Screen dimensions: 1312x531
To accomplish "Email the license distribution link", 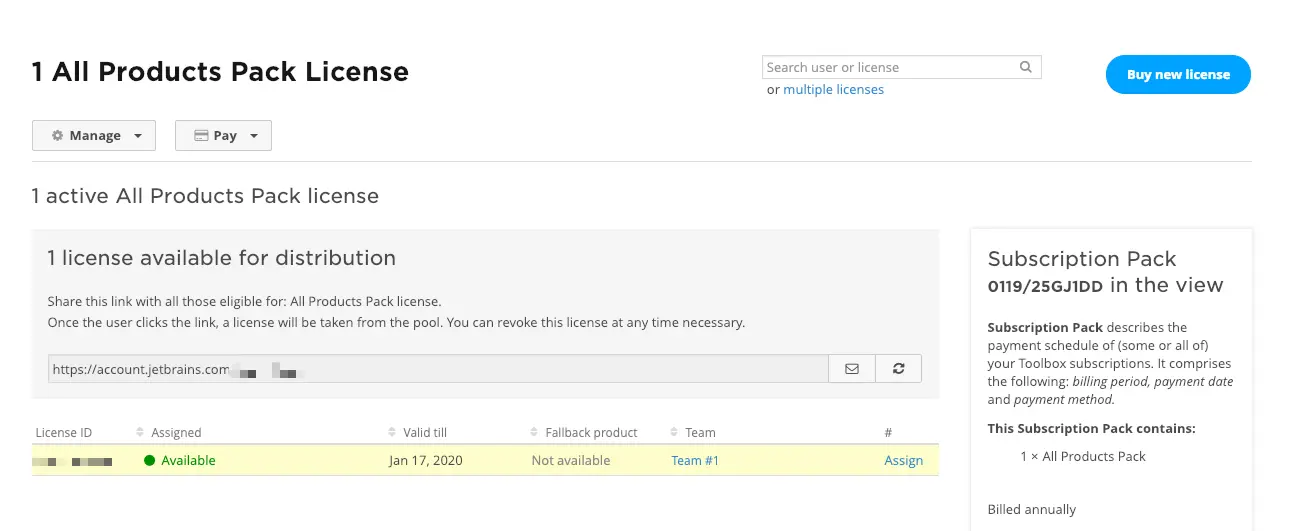I will 852,369.
